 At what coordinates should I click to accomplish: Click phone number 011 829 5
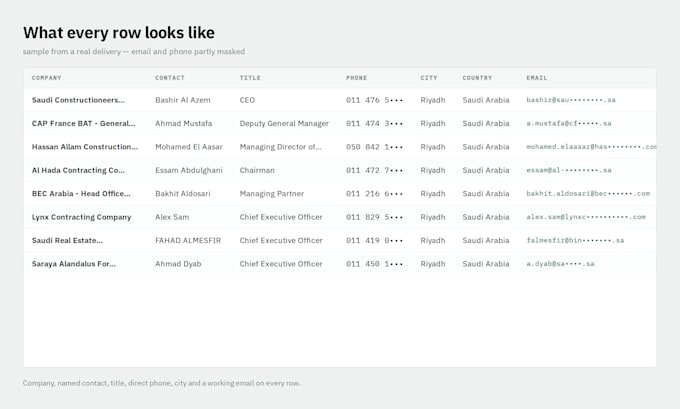[x=374, y=217]
